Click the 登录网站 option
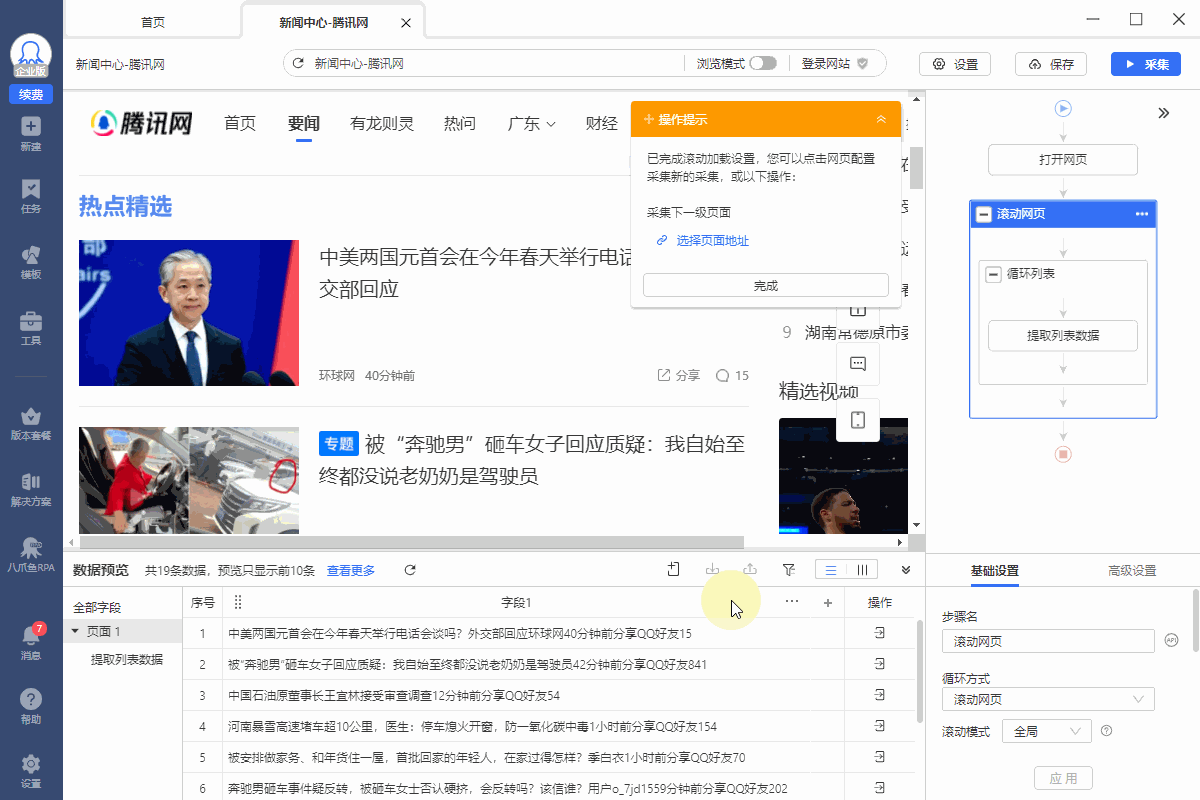Viewport: 1200px width, 800px height. coord(834,64)
